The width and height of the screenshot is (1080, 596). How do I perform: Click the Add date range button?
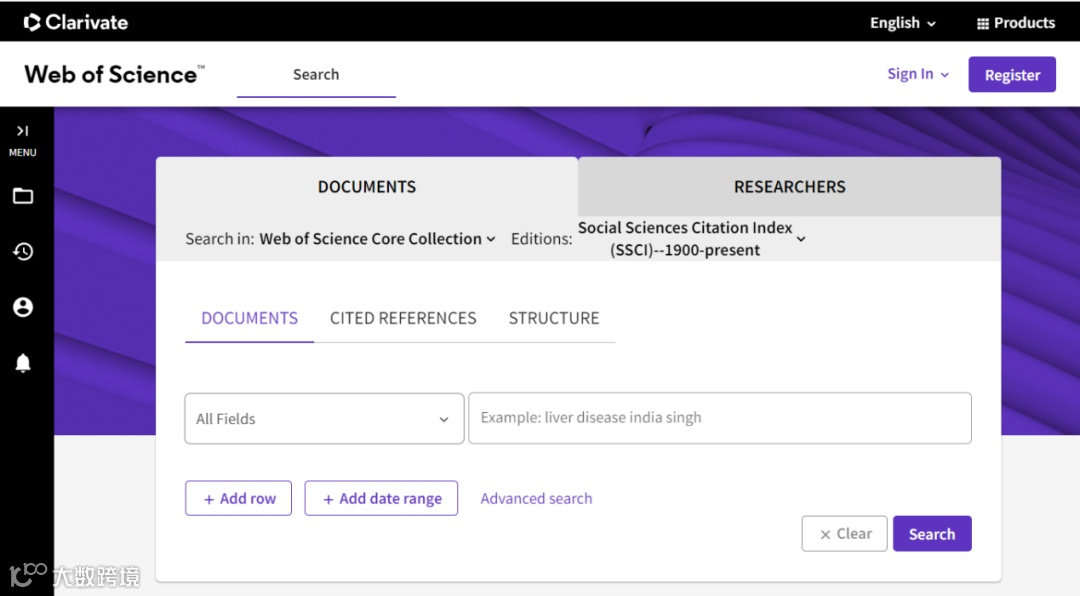381,498
